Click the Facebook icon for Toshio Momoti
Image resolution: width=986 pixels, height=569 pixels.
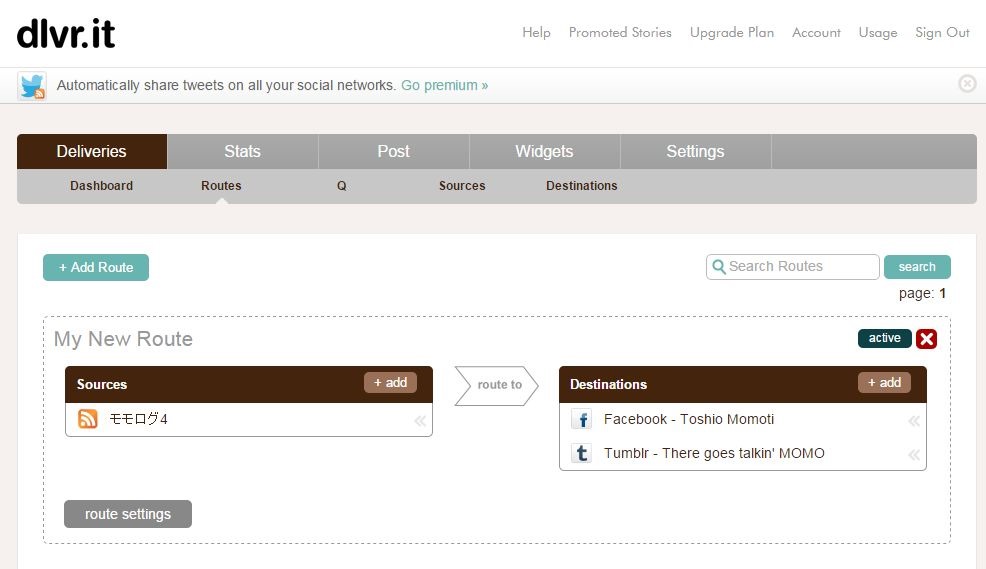[x=582, y=419]
